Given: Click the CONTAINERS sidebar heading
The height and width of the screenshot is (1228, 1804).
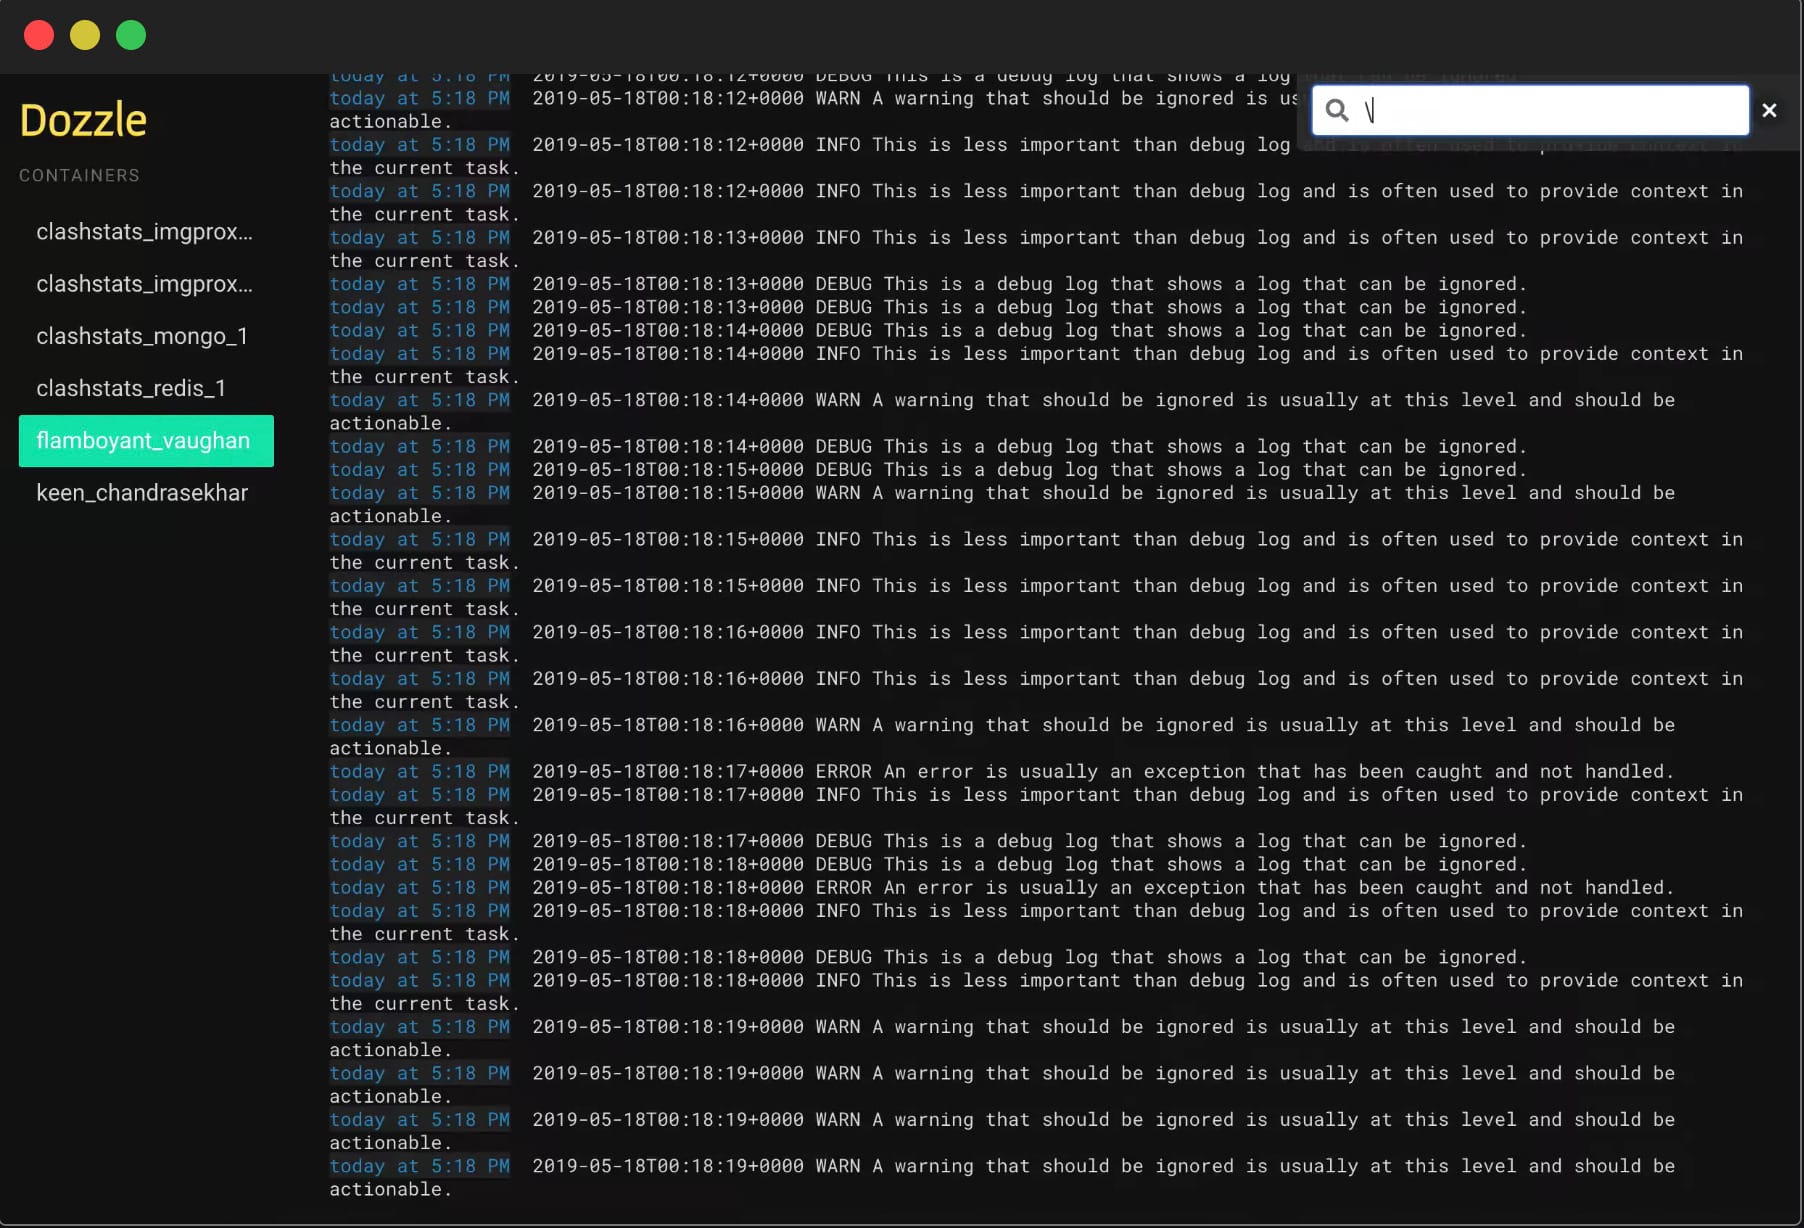Looking at the screenshot, I should [79, 175].
